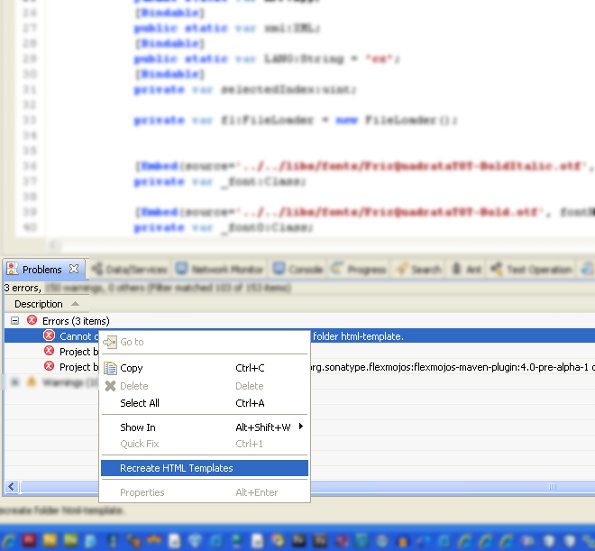Click the error icon on the Cannot row
Screen dimensions: 595x551
(x=49, y=336)
